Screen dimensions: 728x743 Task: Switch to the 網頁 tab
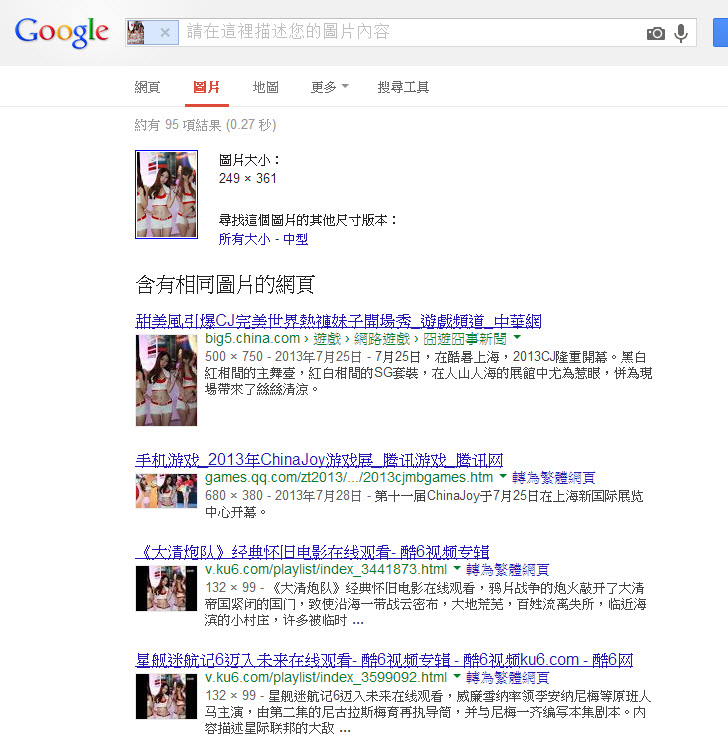[x=147, y=87]
